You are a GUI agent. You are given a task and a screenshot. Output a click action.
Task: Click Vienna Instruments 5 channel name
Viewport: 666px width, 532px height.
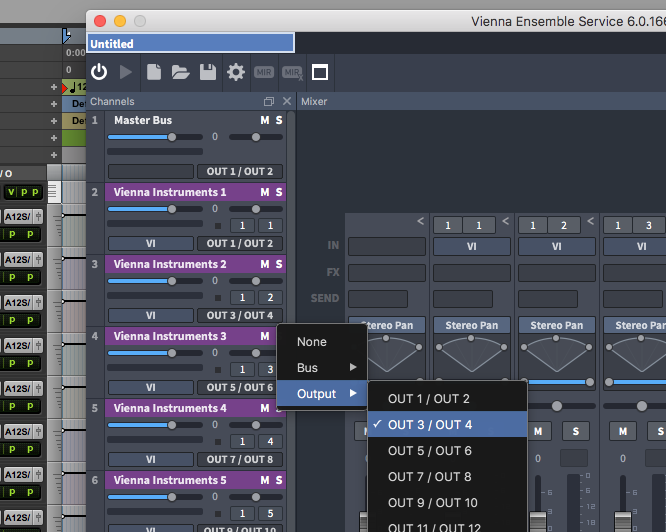point(170,480)
